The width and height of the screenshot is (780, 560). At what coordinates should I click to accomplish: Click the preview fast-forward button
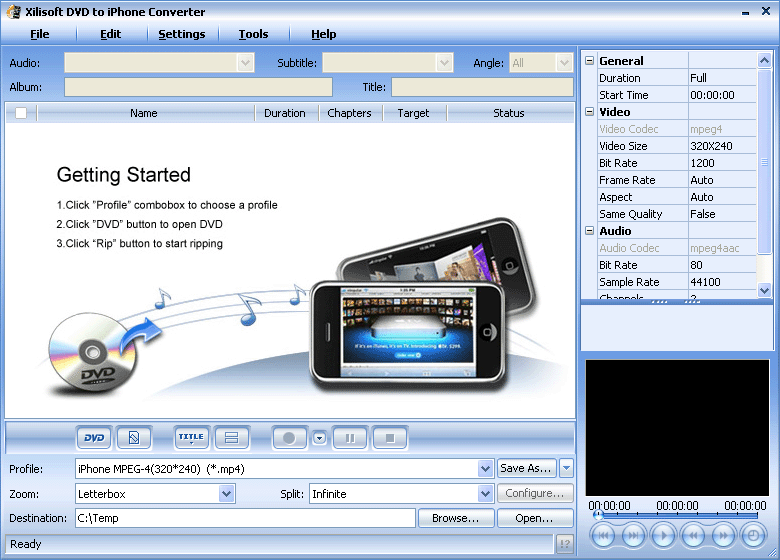point(723,536)
